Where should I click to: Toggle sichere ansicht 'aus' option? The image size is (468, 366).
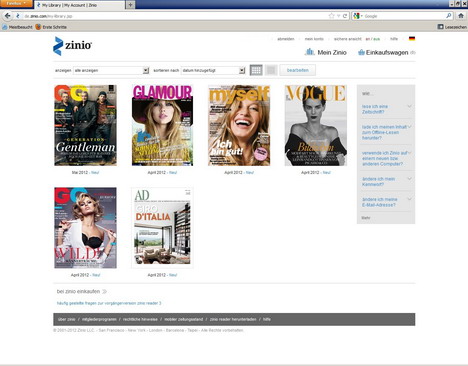(x=376, y=39)
